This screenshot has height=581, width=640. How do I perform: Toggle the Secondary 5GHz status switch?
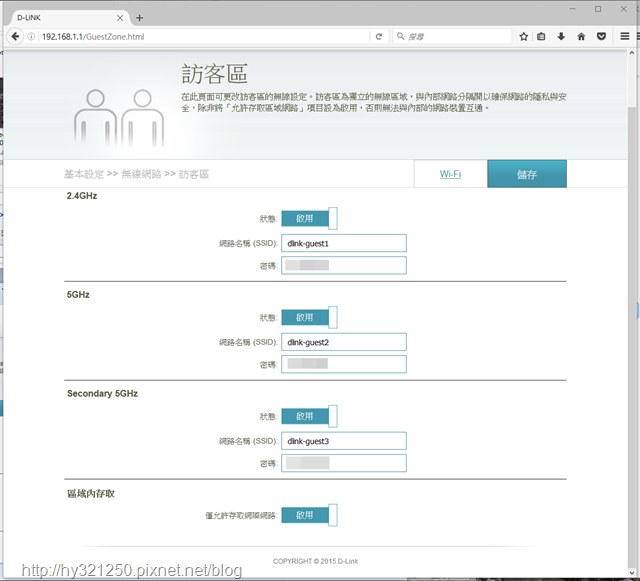(x=309, y=416)
